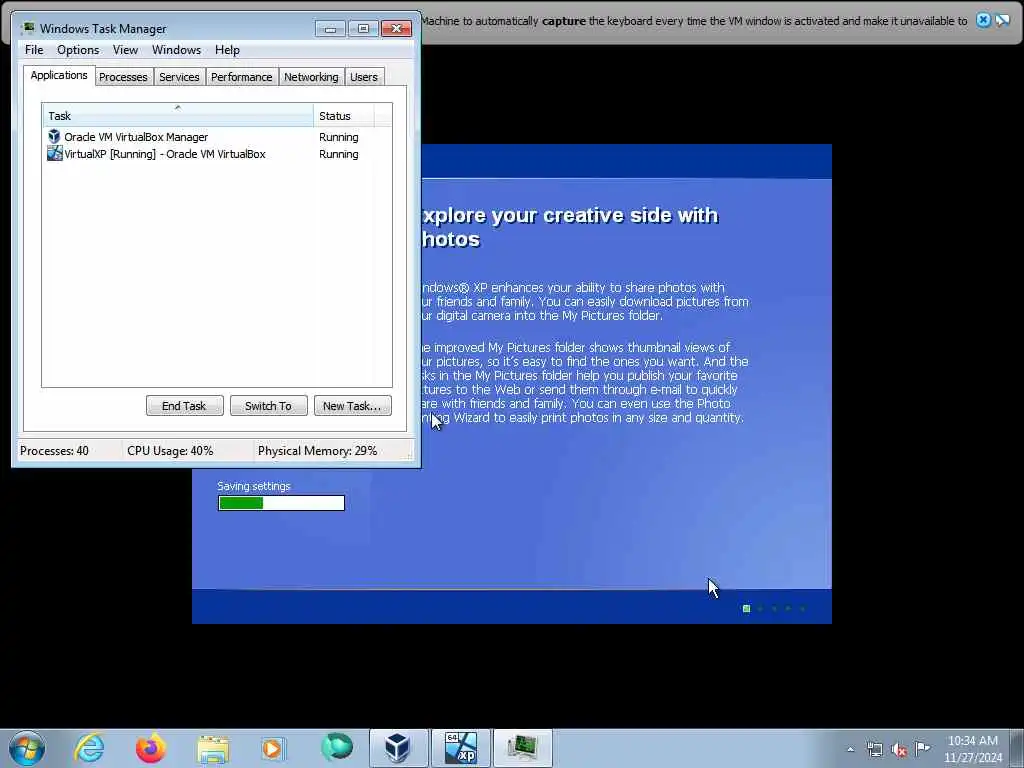Sort the list by the Status column header
The image size is (1024, 768).
(x=344, y=116)
